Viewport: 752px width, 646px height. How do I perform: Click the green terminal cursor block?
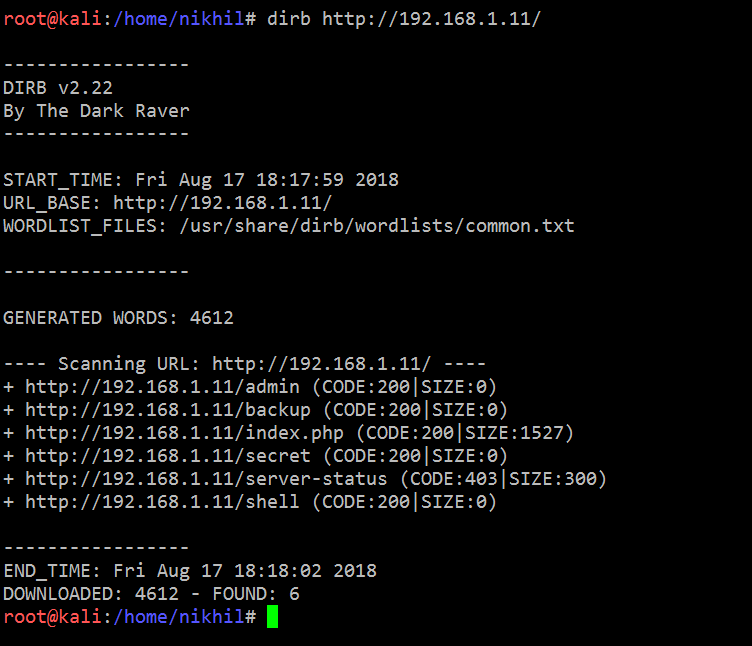pyautogui.click(x=272, y=617)
